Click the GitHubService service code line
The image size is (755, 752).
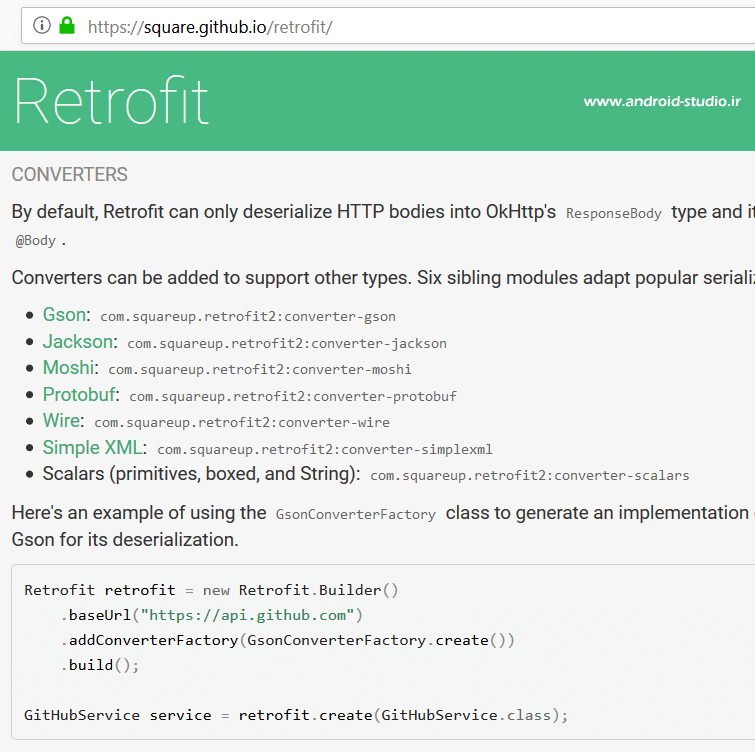(296, 715)
